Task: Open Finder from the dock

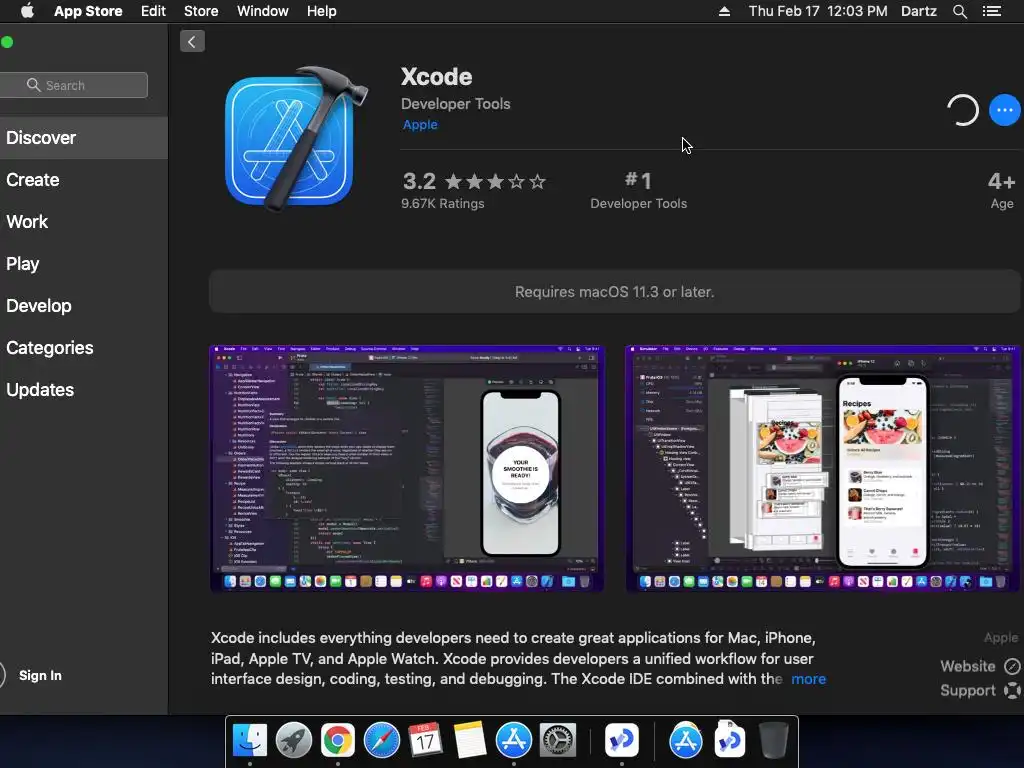Action: 250,741
